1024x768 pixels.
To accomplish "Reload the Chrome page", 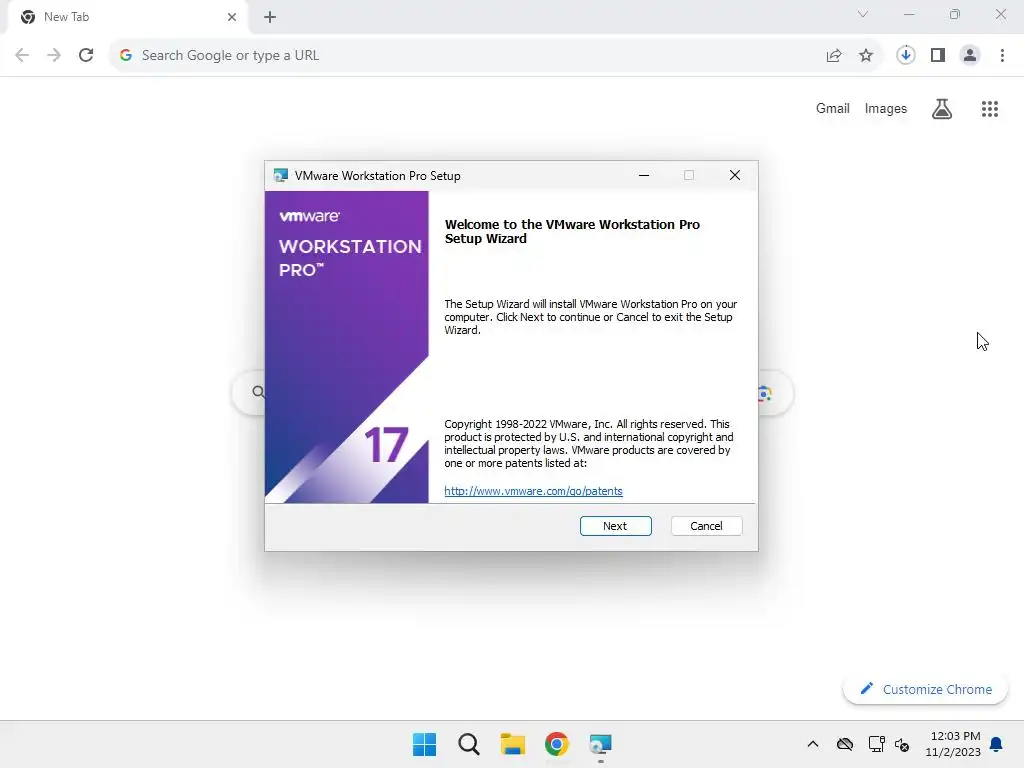I will (x=86, y=55).
